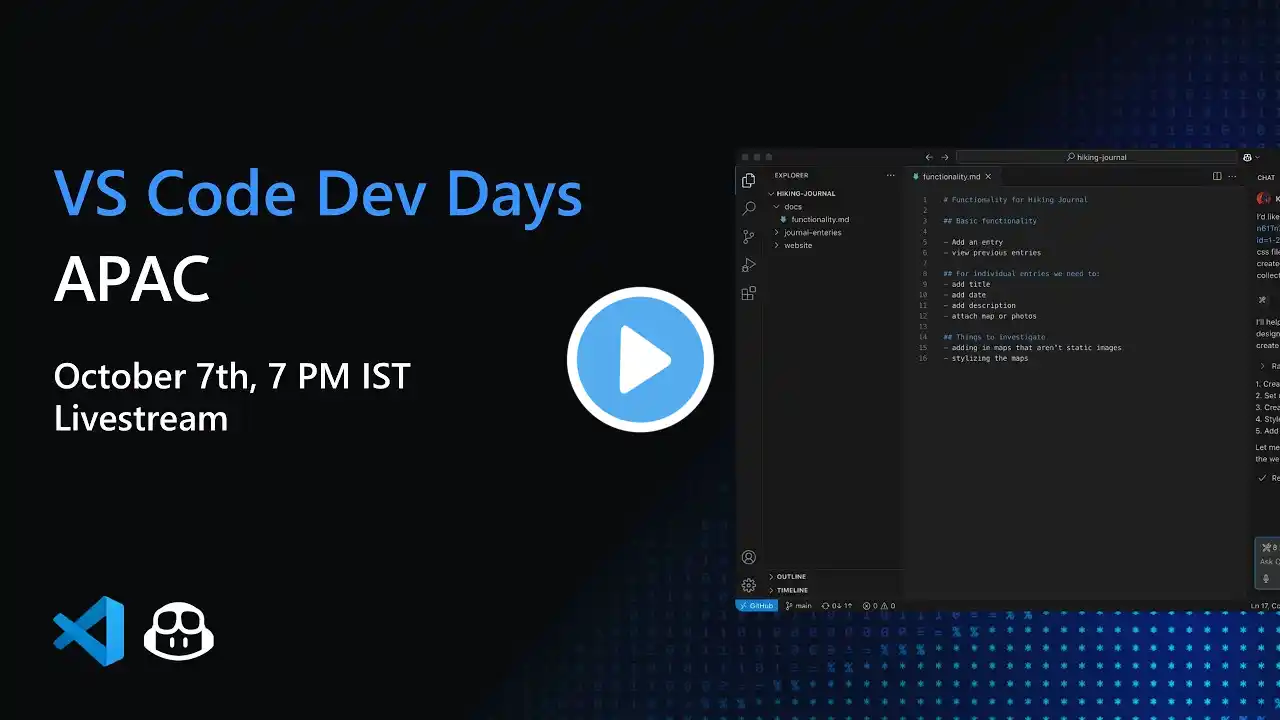Viewport: 1280px width, 720px height.
Task: Close the functionality.md tab
Action: tap(988, 176)
